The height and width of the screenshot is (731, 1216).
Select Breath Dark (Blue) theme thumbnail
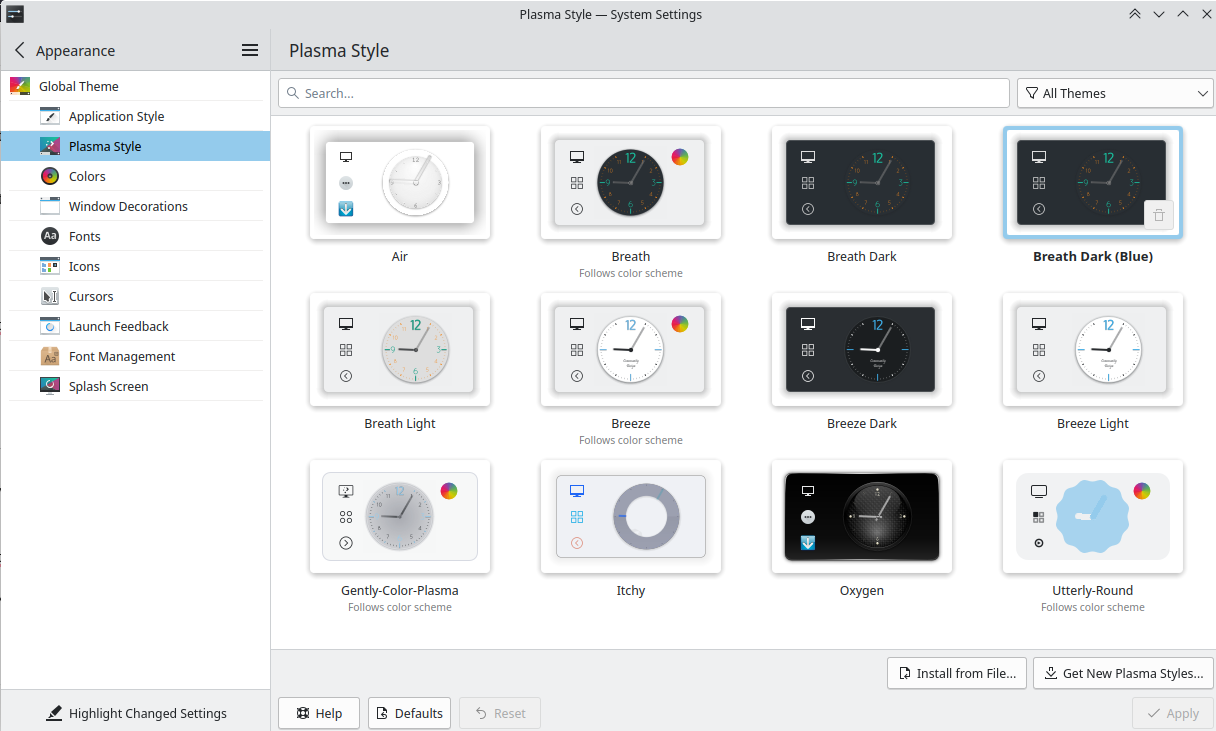point(1093,182)
